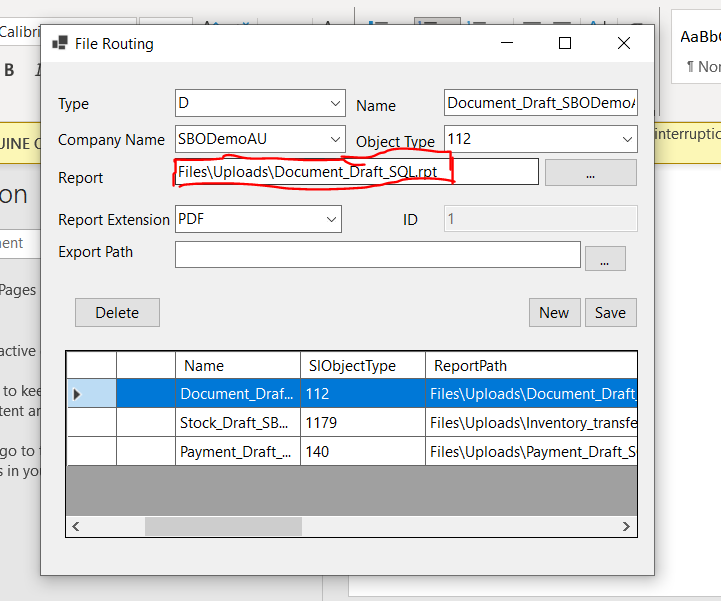Click the 140 object type cell
721x601 pixels.
[363, 452]
